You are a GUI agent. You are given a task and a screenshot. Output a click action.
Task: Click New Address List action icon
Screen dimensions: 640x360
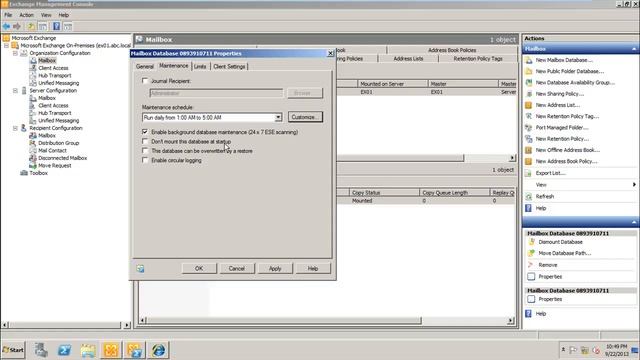[x=529, y=105]
